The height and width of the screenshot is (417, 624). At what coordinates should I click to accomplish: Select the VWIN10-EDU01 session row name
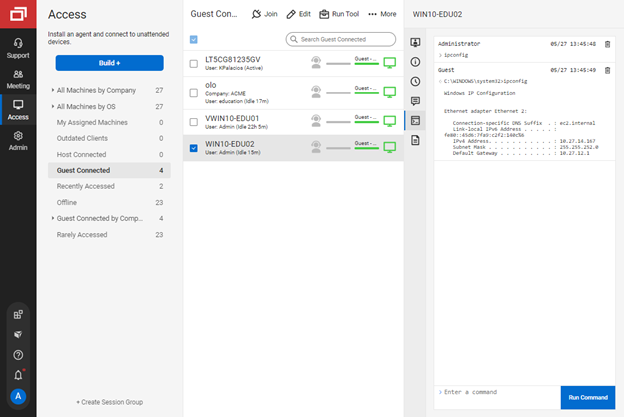coord(232,119)
